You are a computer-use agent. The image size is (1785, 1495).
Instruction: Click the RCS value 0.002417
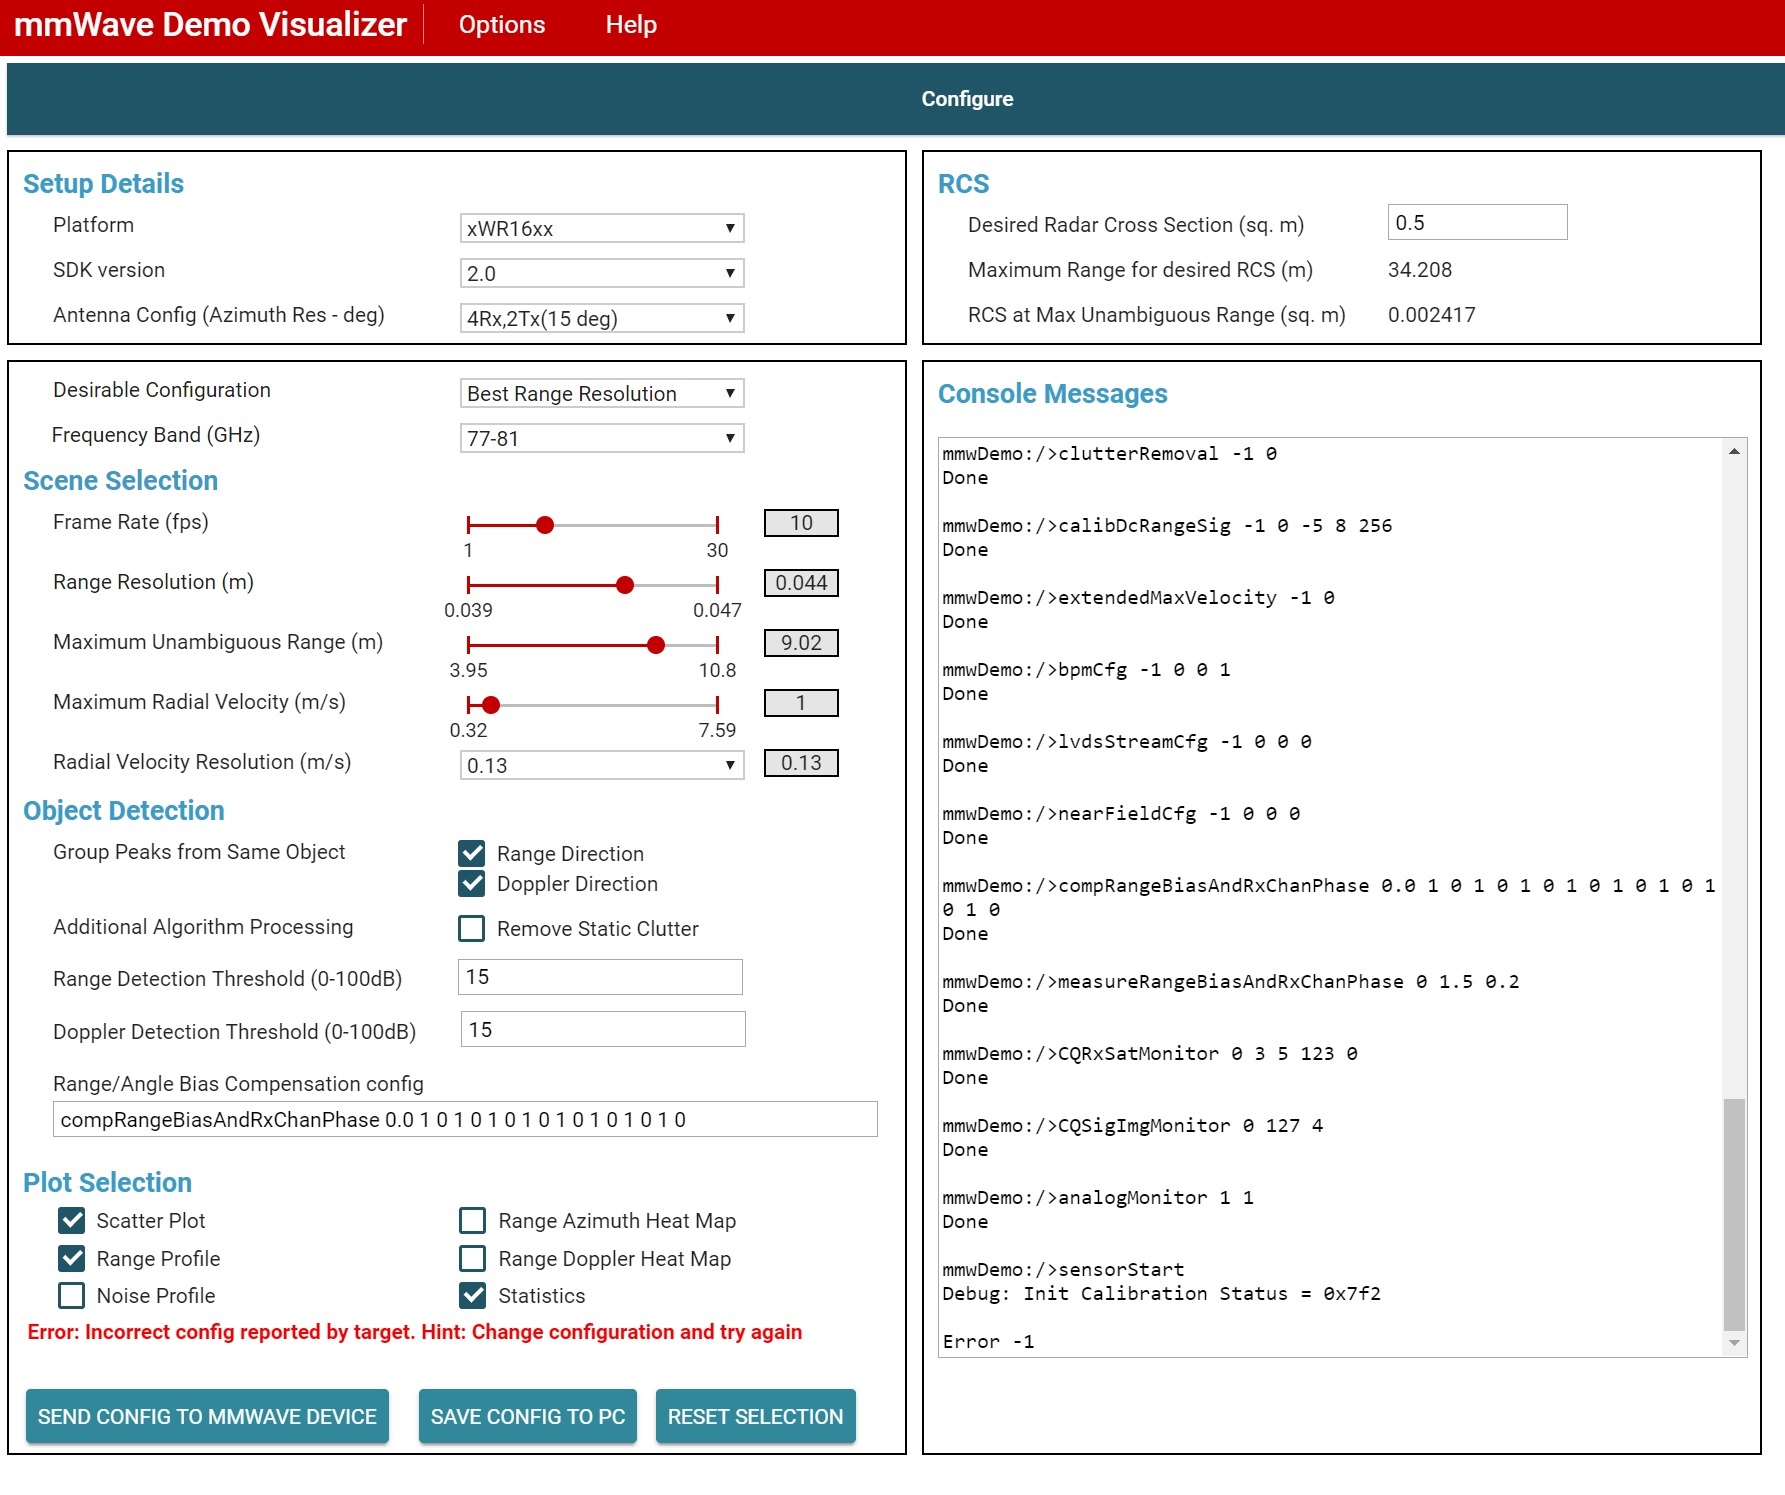pos(1432,315)
